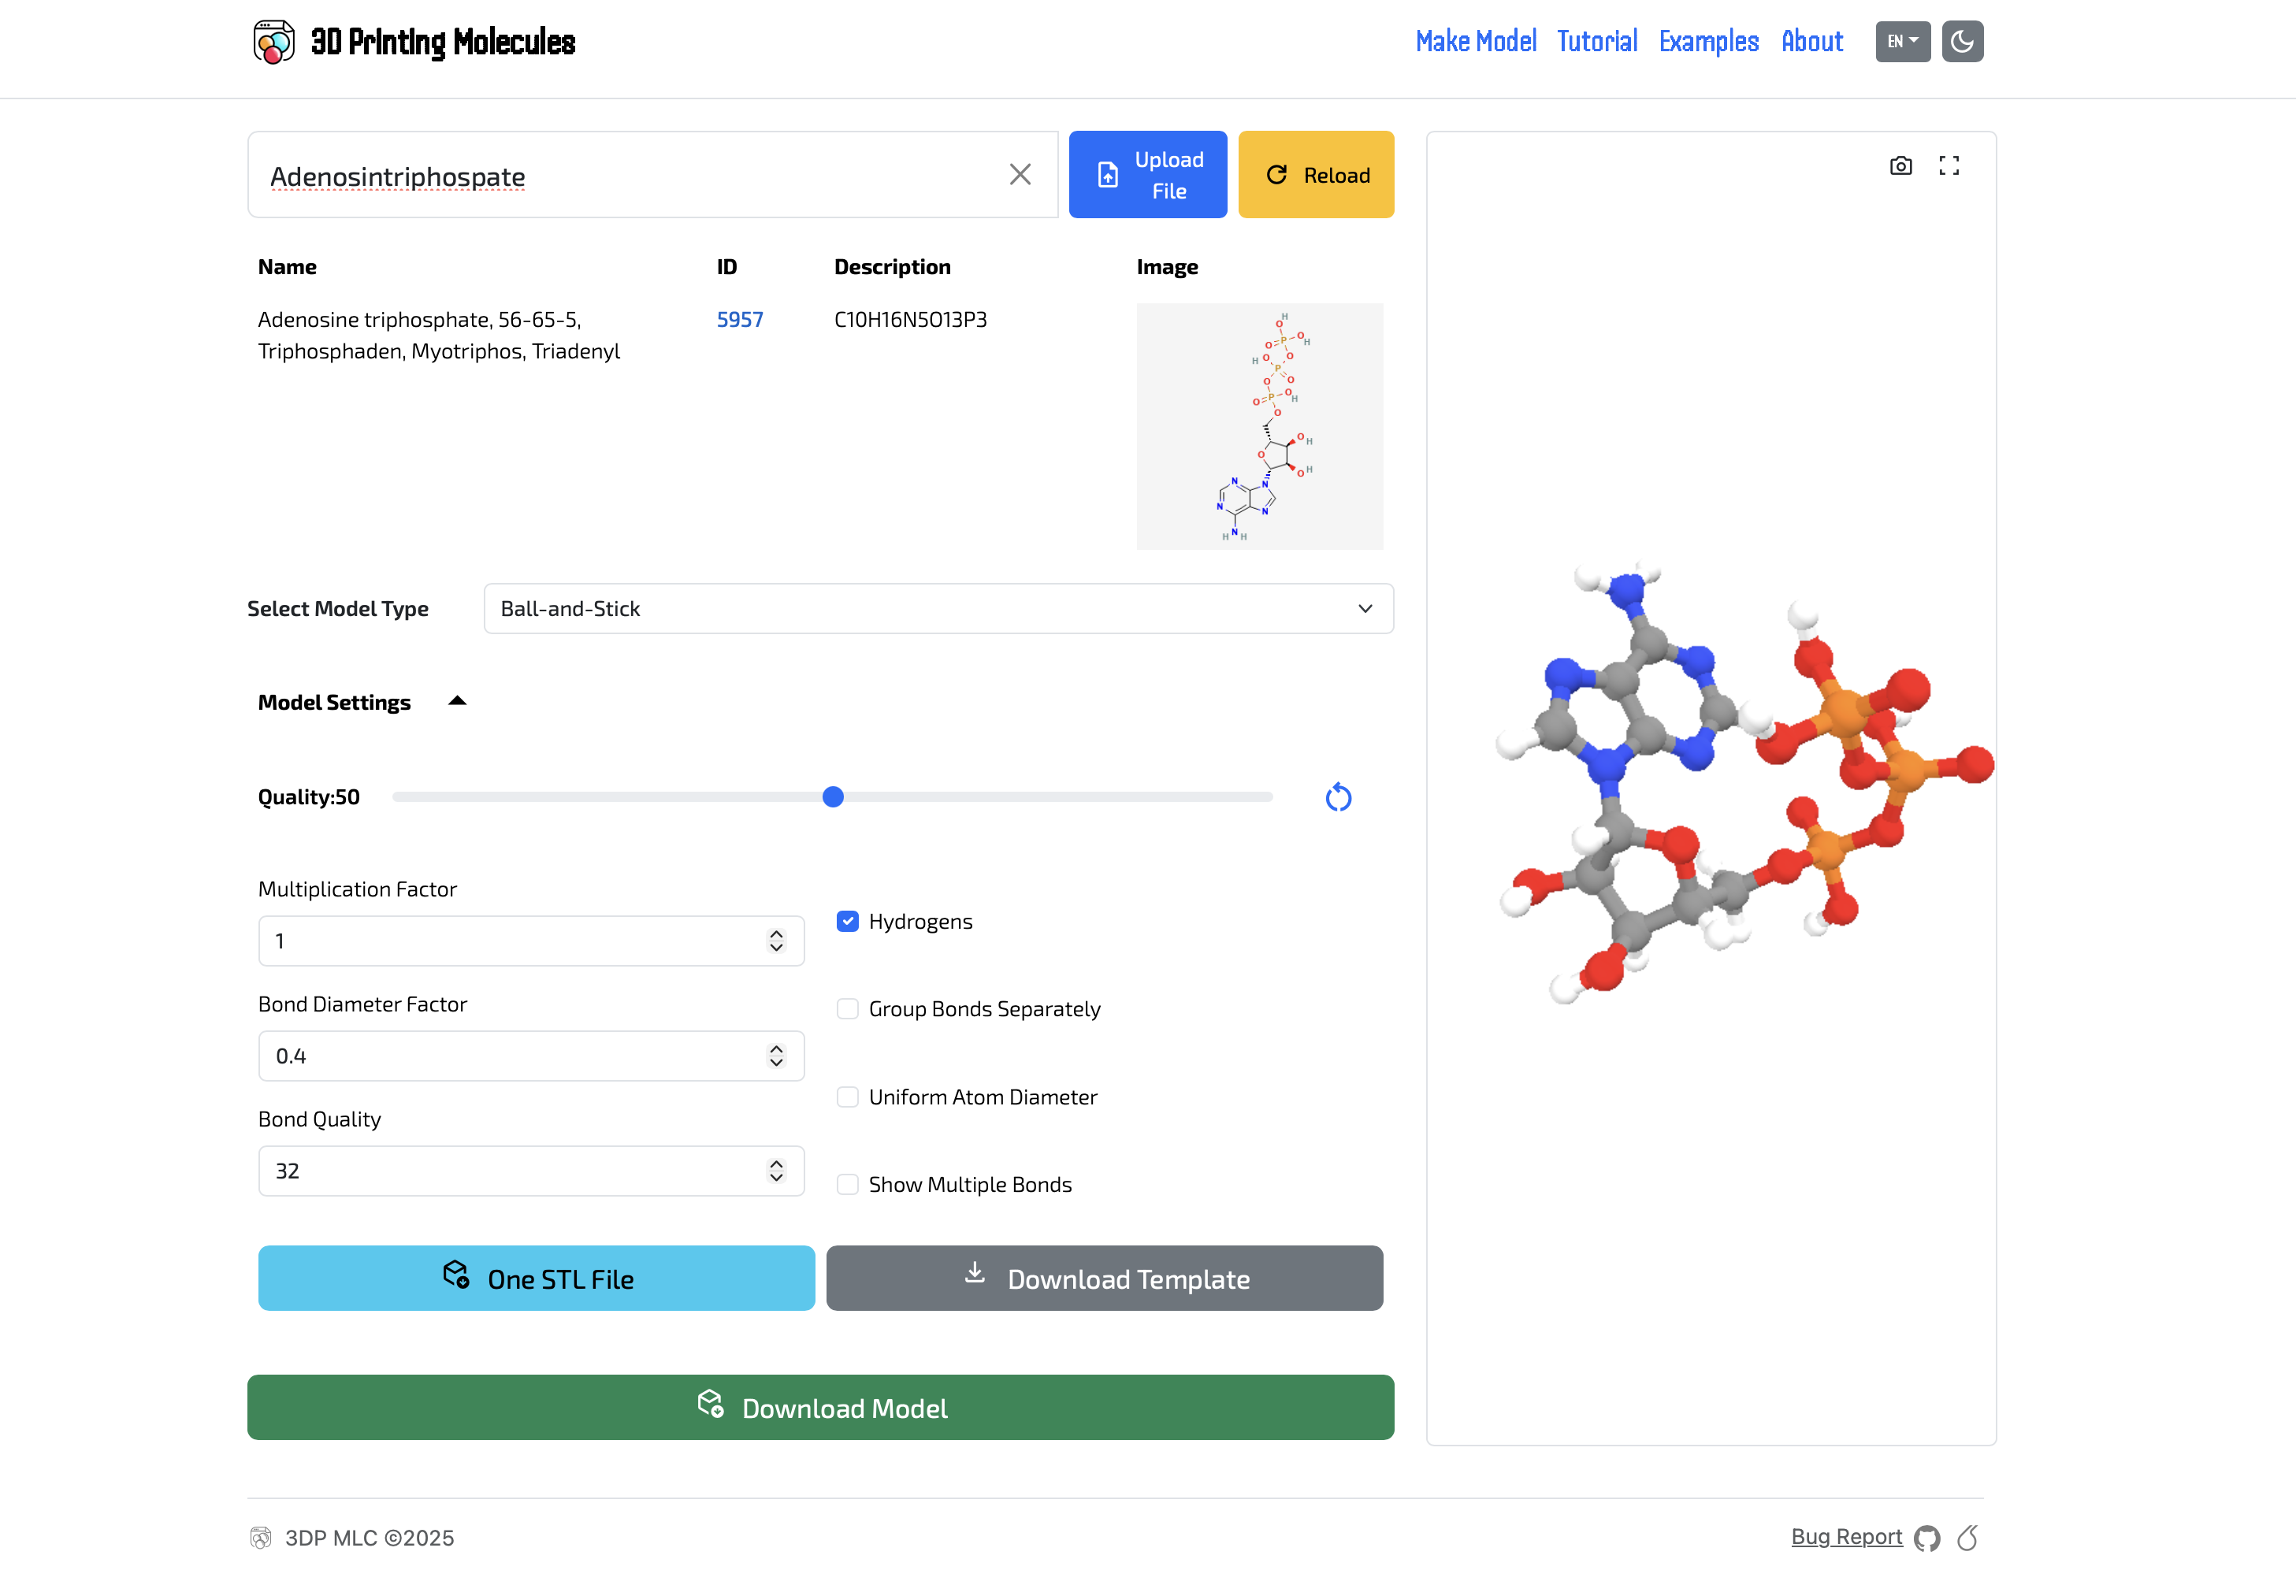Enable Show Multiple Bonds option
The height and width of the screenshot is (1596, 2296).
click(x=847, y=1184)
